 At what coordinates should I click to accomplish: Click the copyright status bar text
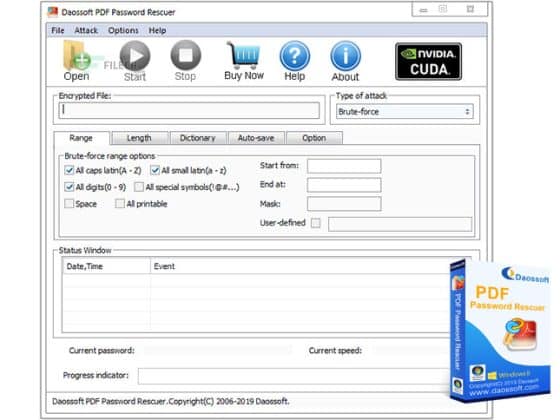(x=171, y=401)
